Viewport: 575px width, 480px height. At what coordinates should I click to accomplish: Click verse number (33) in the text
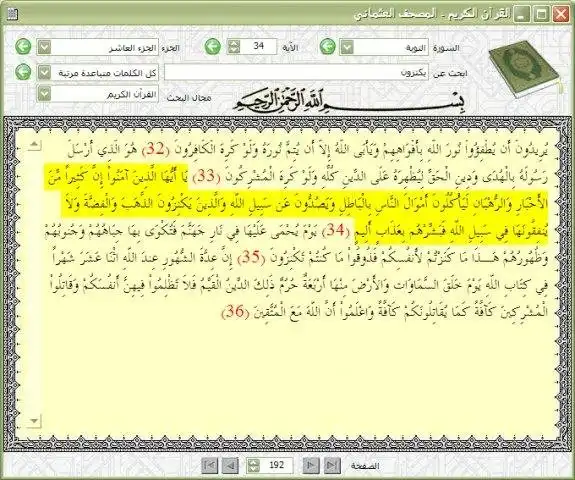[206, 177]
